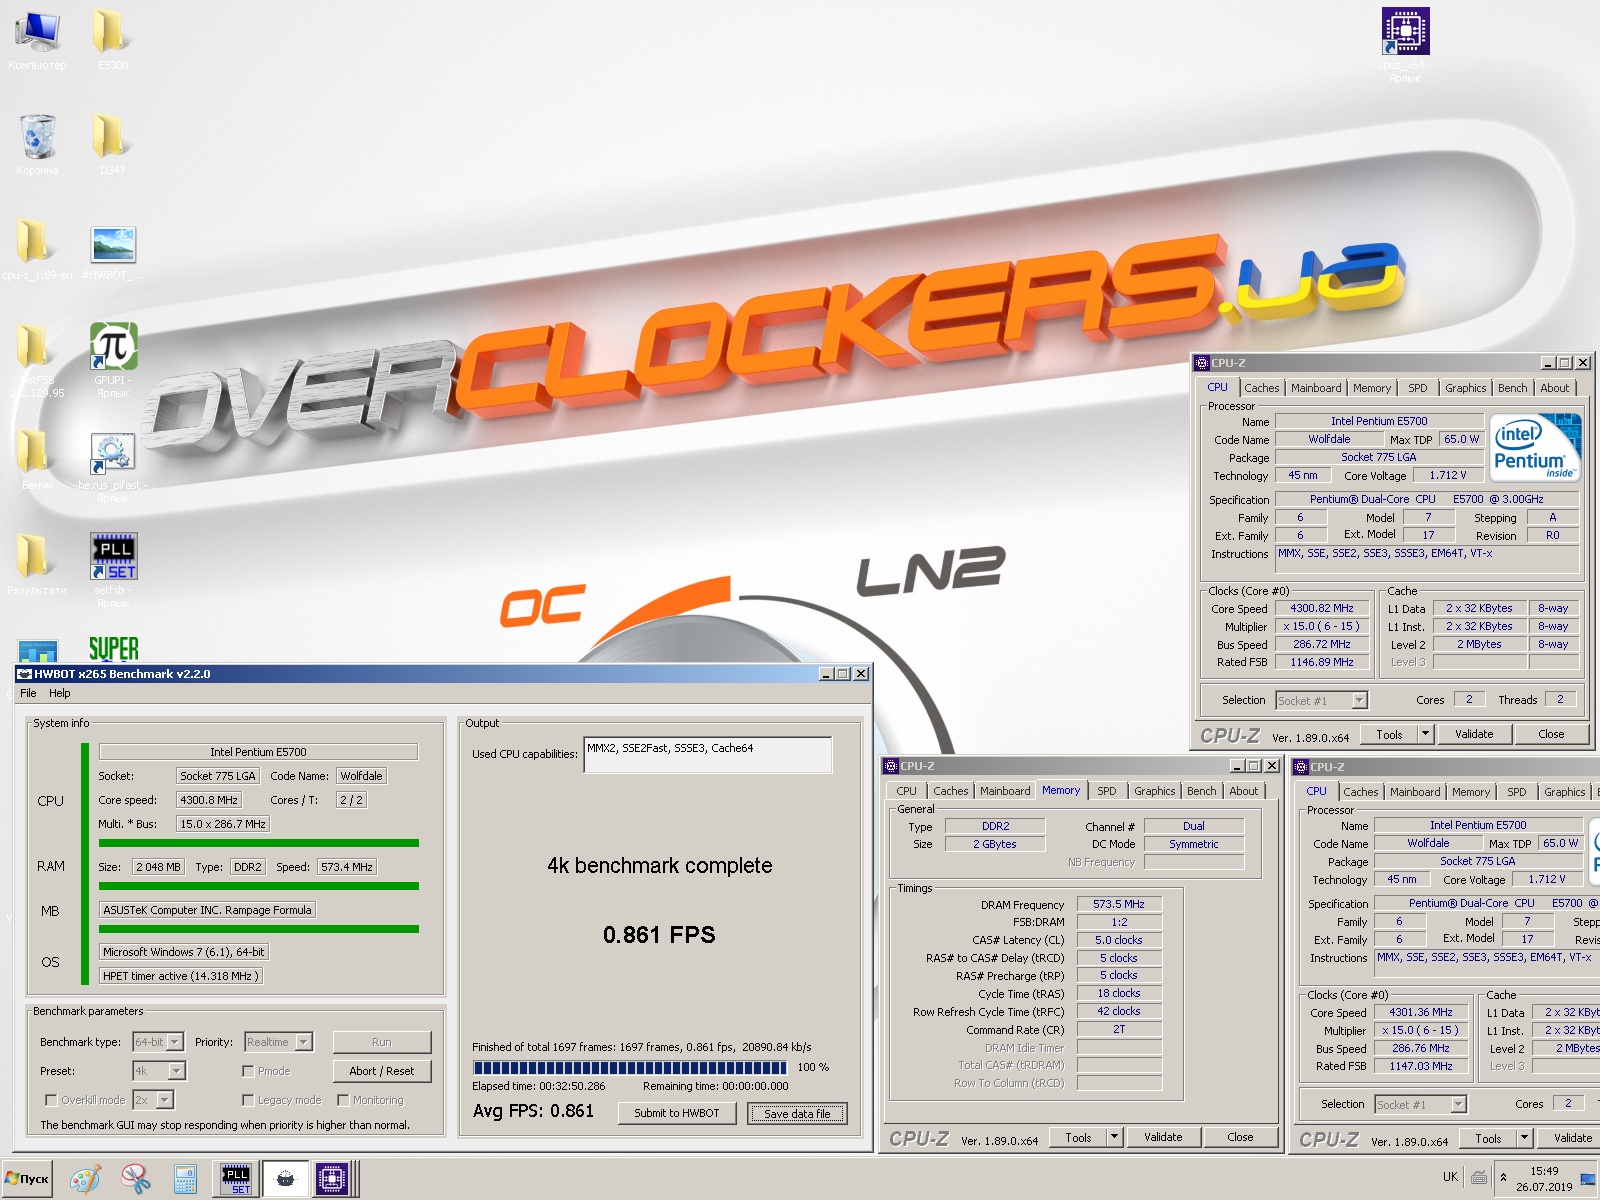Click Core Speed 4300.82 MHz value

coord(1321,608)
